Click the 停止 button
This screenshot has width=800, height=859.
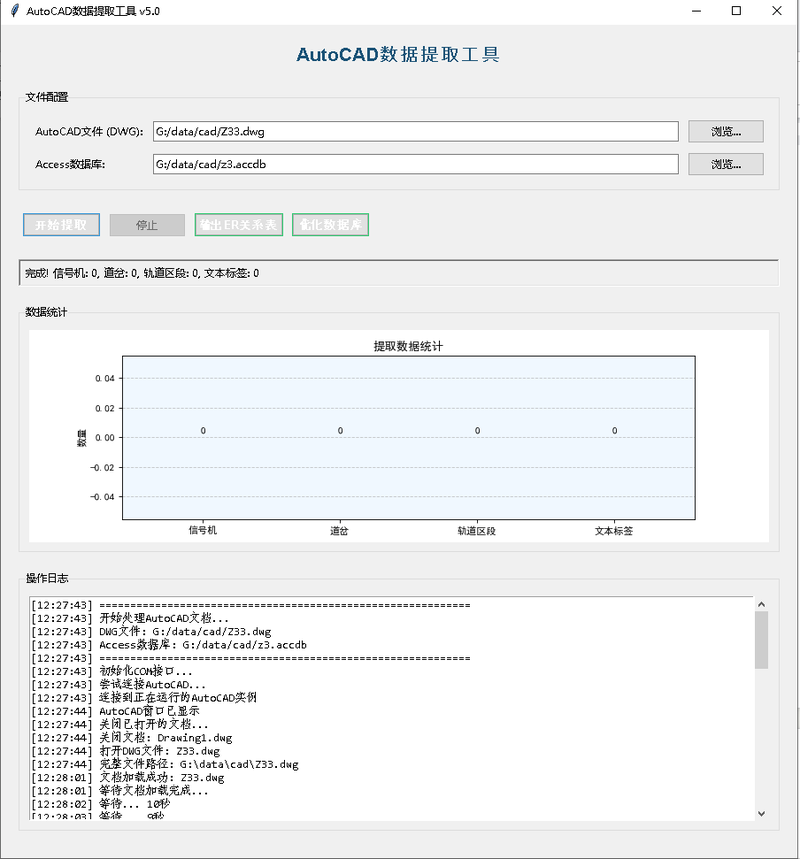(x=147, y=225)
